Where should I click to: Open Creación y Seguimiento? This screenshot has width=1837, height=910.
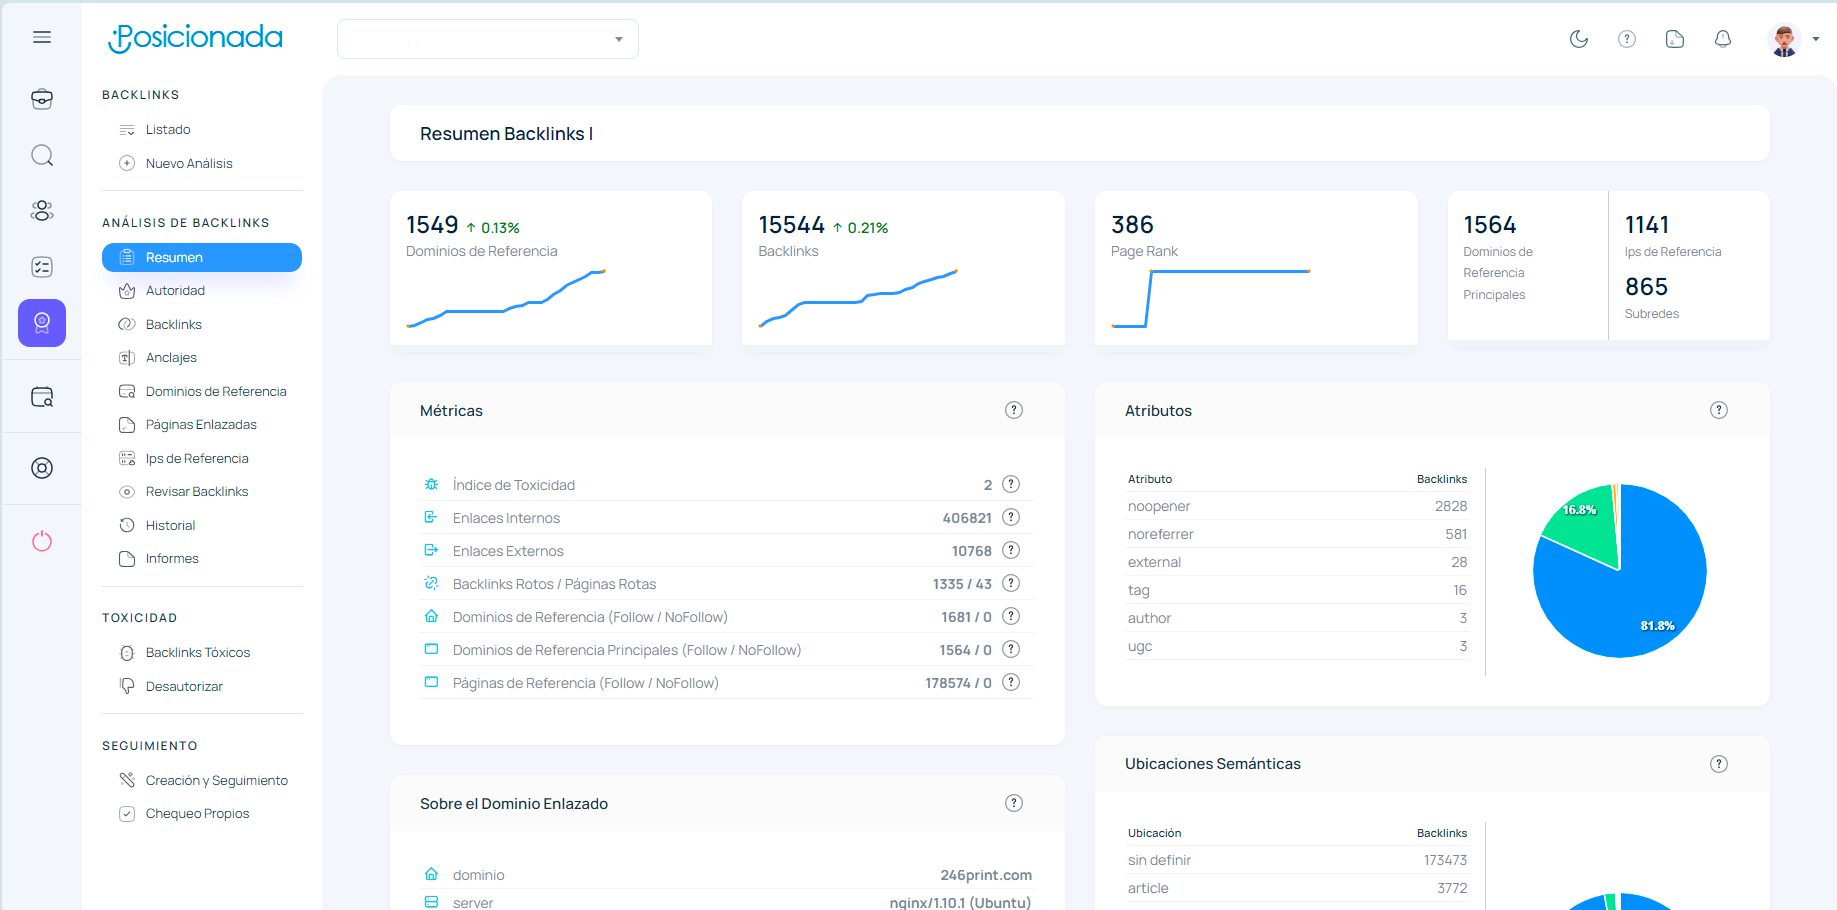[x=217, y=781]
